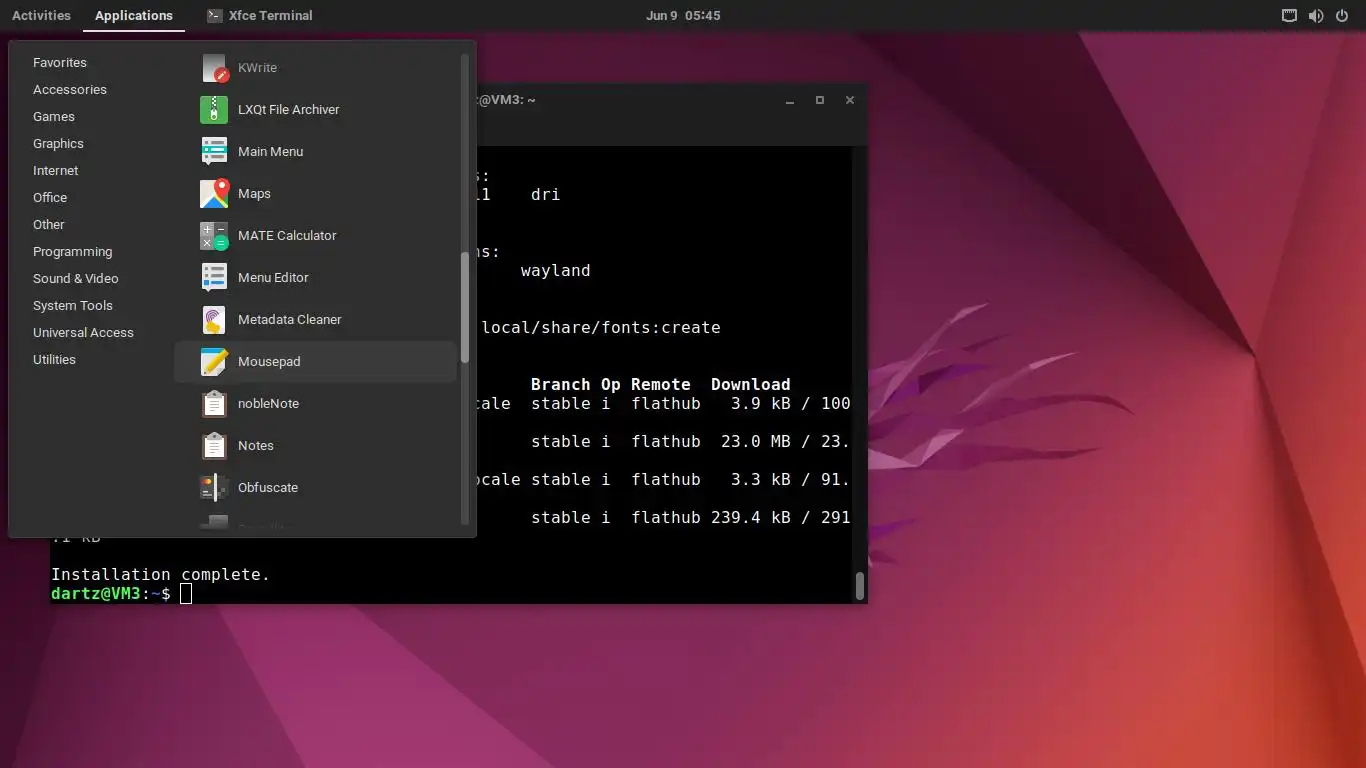Image resolution: width=1366 pixels, height=768 pixels.
Task: Click 'Installation complete.' text in terminal
Action: tap(161, 575)
